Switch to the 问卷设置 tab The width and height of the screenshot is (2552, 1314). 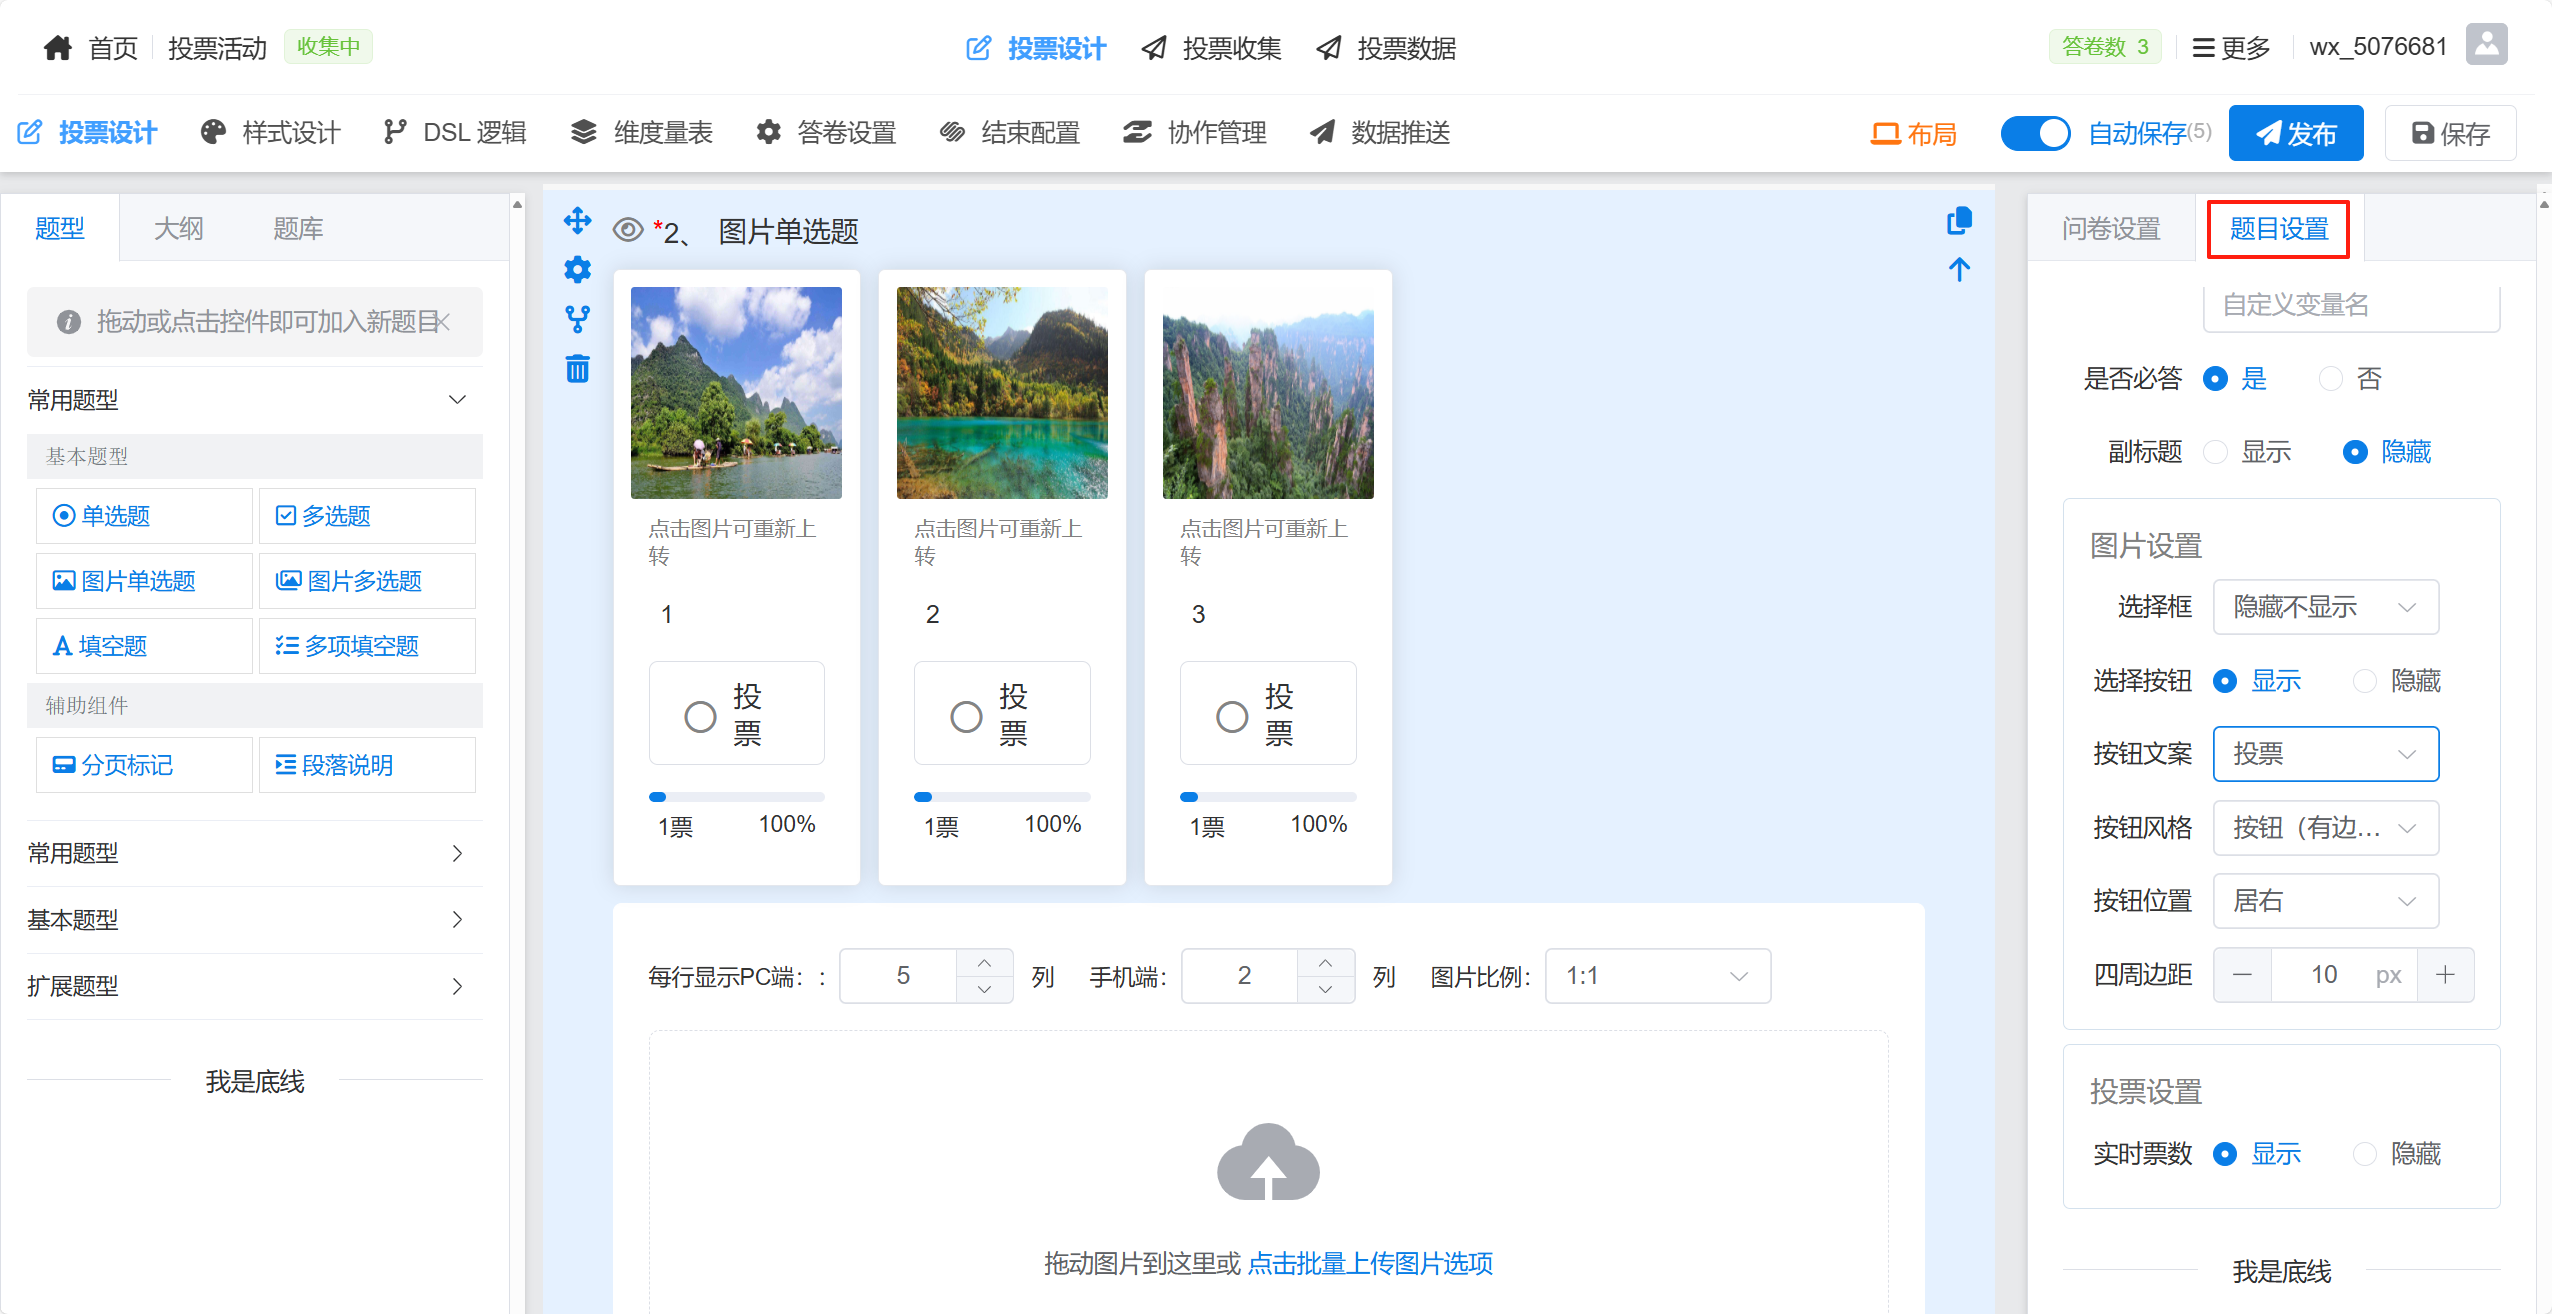[x=2111, y=229]
